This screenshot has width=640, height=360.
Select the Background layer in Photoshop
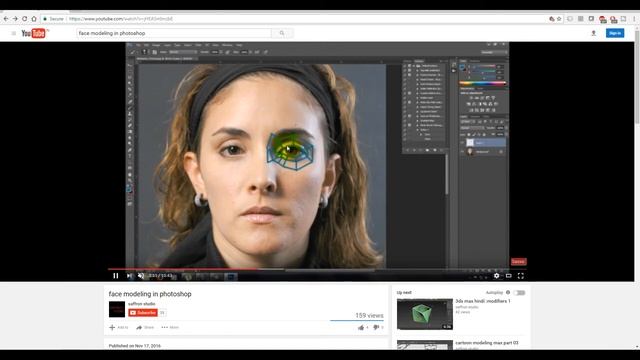tap(483, 152)
